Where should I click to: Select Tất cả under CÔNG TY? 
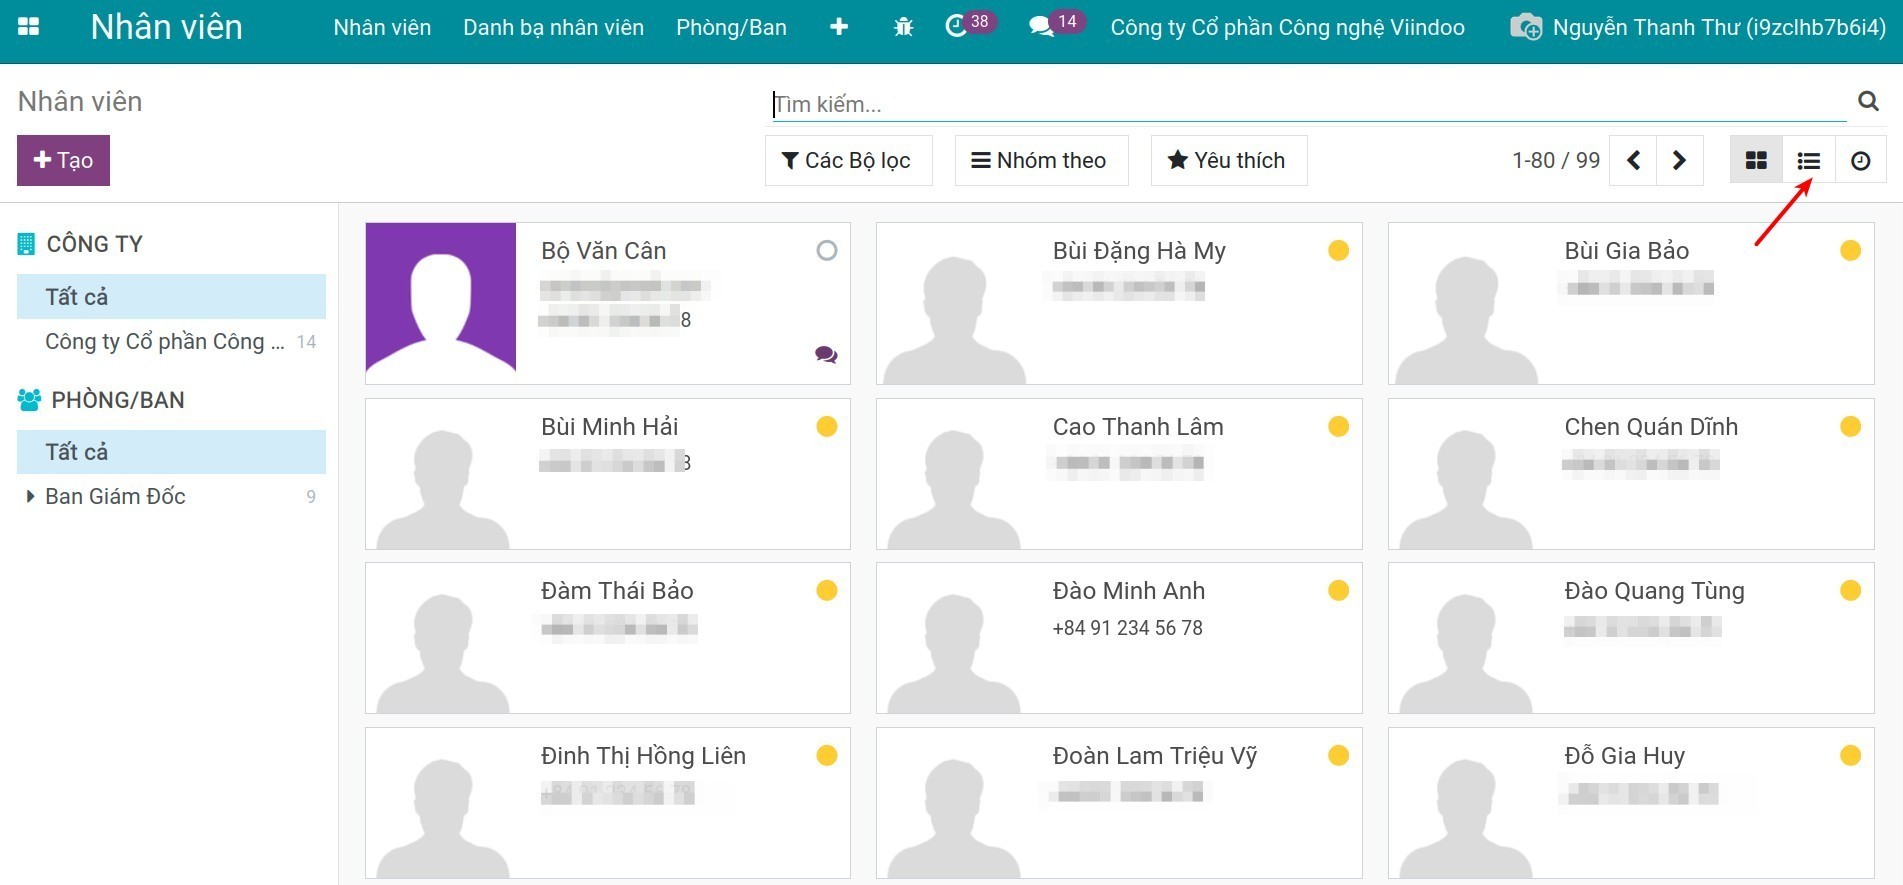coord(171,297)
